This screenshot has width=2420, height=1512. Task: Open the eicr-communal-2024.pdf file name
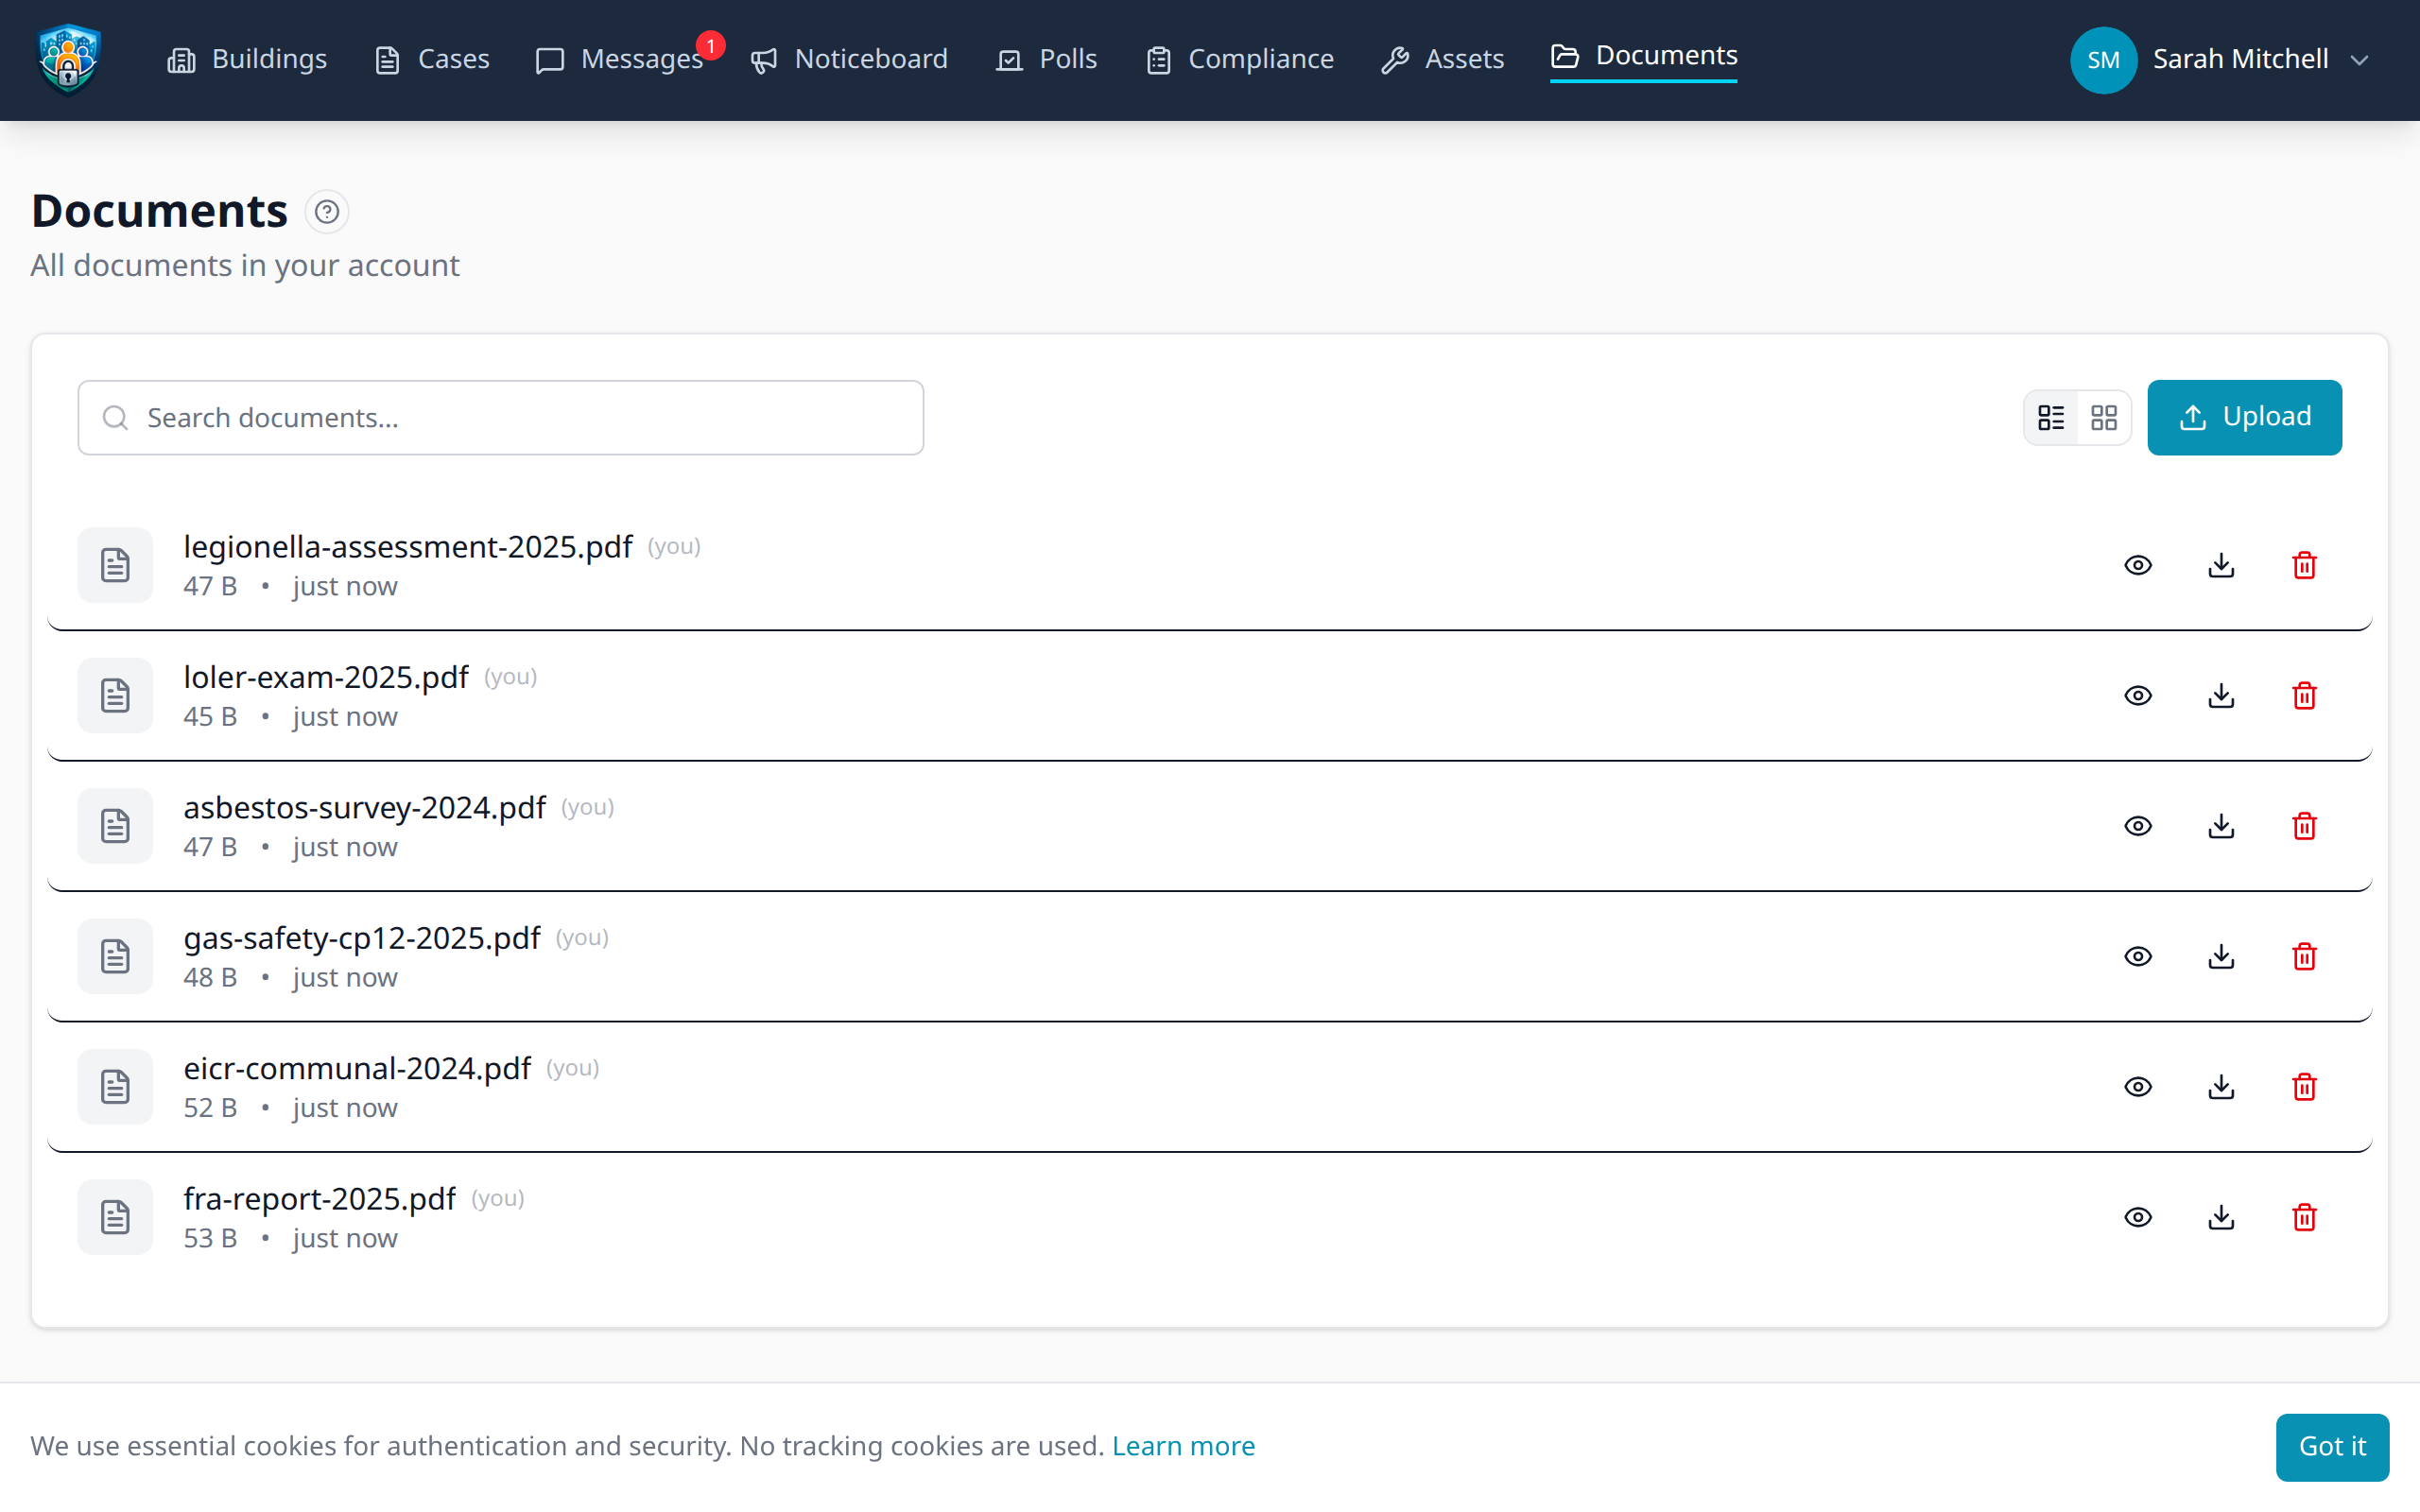coord(357,1068)
